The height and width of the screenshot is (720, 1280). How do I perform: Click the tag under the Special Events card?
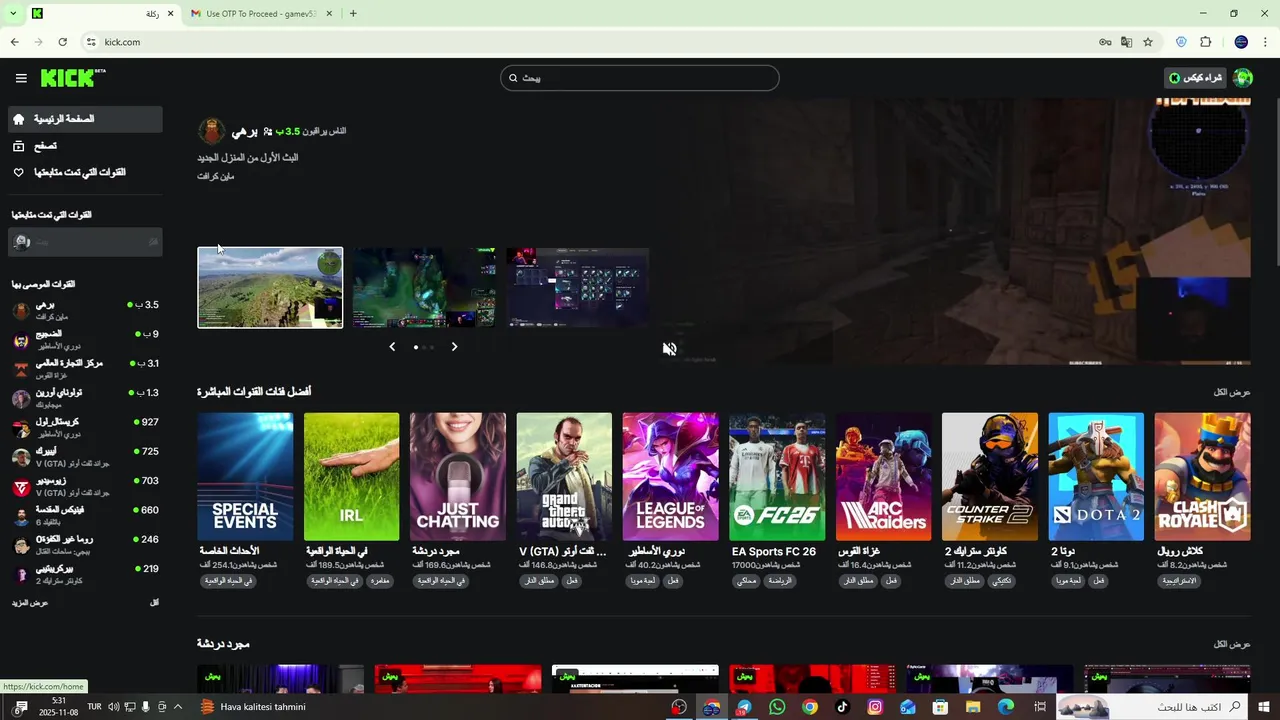tap(228, 580)
